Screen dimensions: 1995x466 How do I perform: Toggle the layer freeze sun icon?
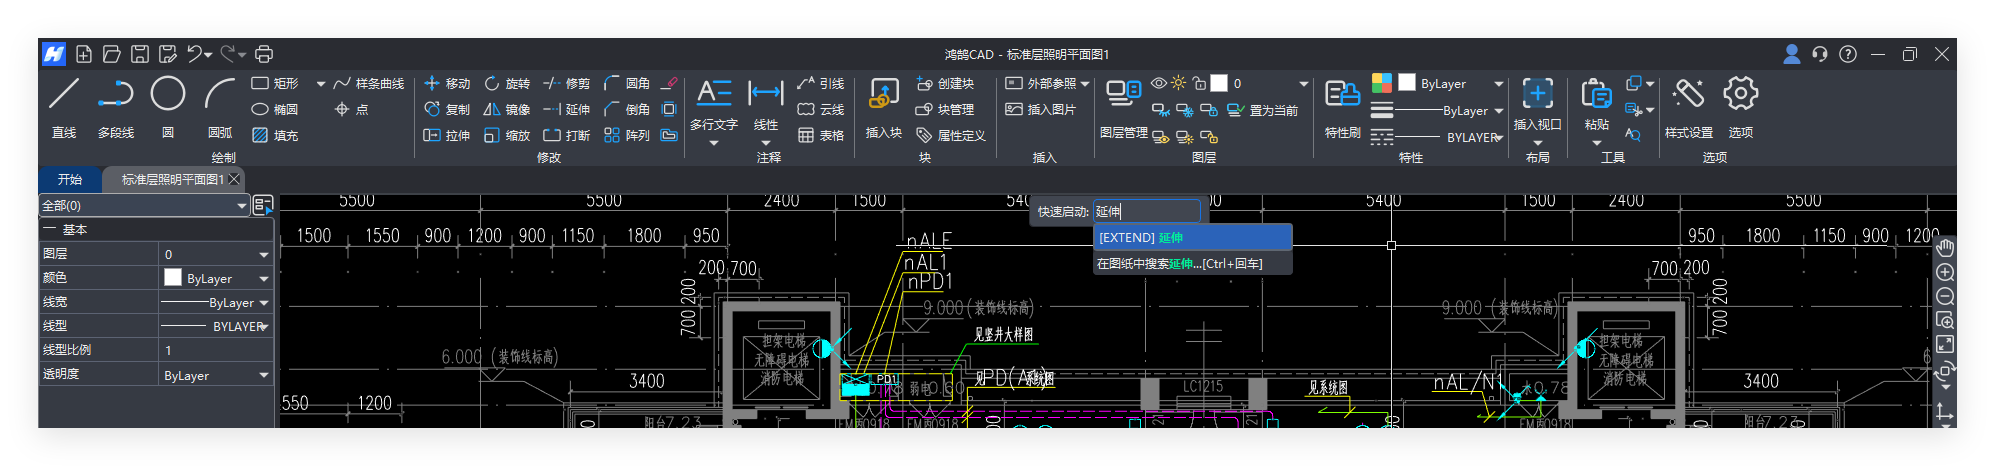point(1179,84)
